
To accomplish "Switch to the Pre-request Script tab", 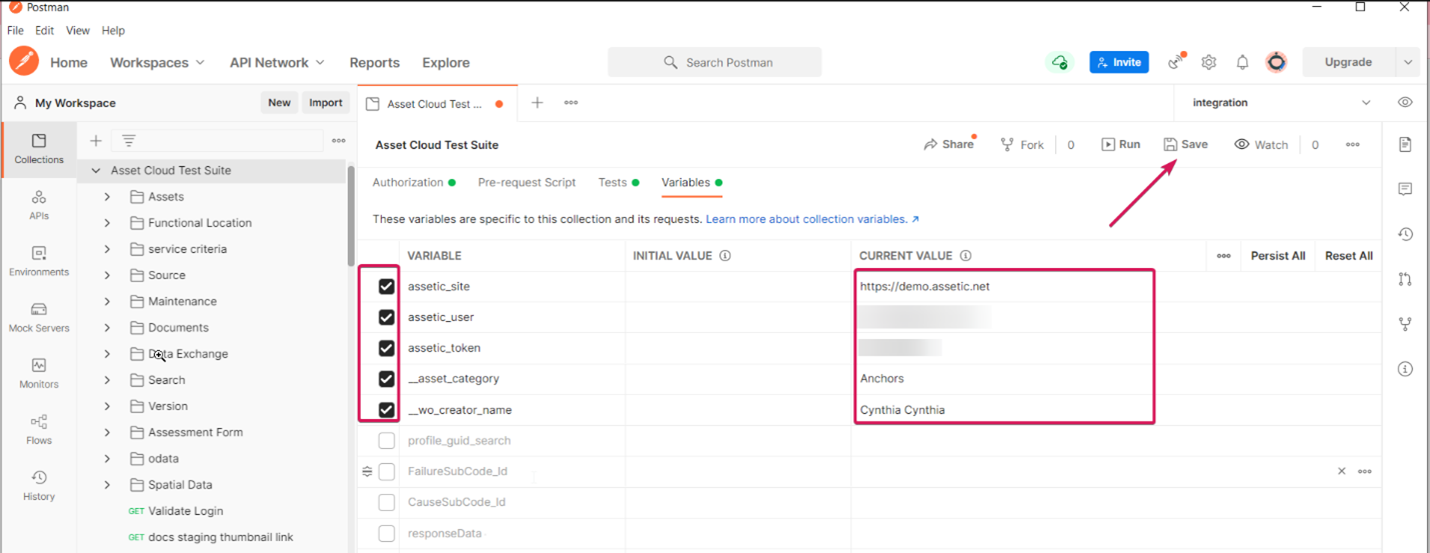I will [x=527, y=183].
